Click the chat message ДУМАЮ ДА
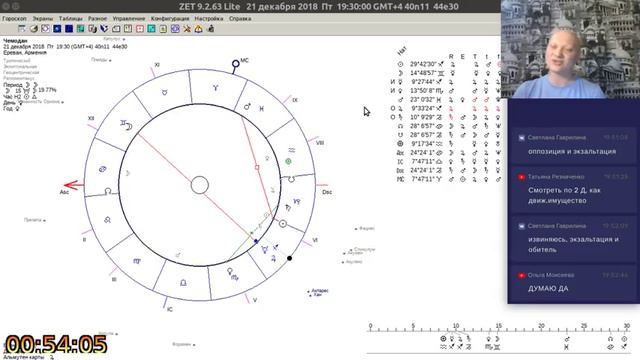This screenshot has height=360, width=640. (x=548, y=289)
